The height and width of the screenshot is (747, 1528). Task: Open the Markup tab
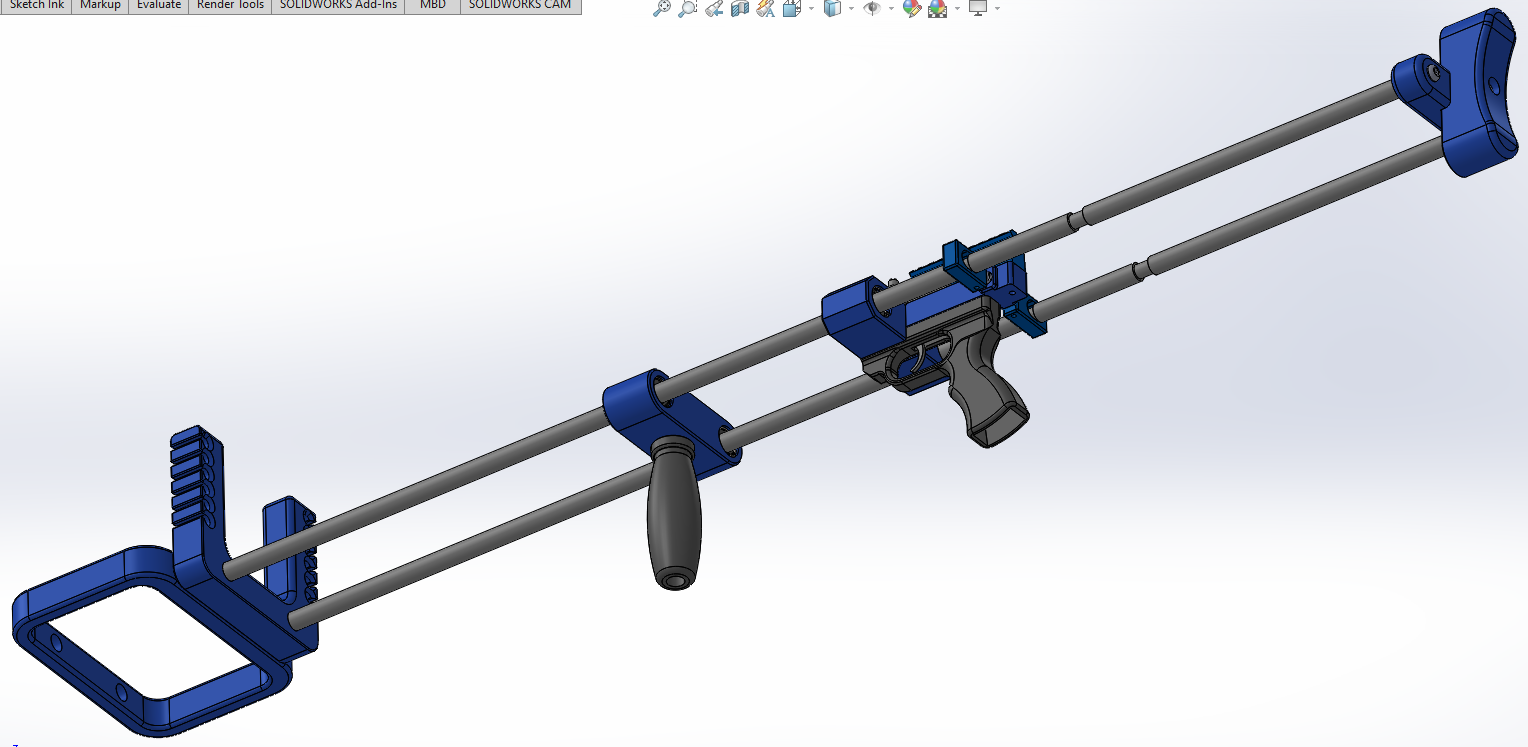(x=100, y=5)
